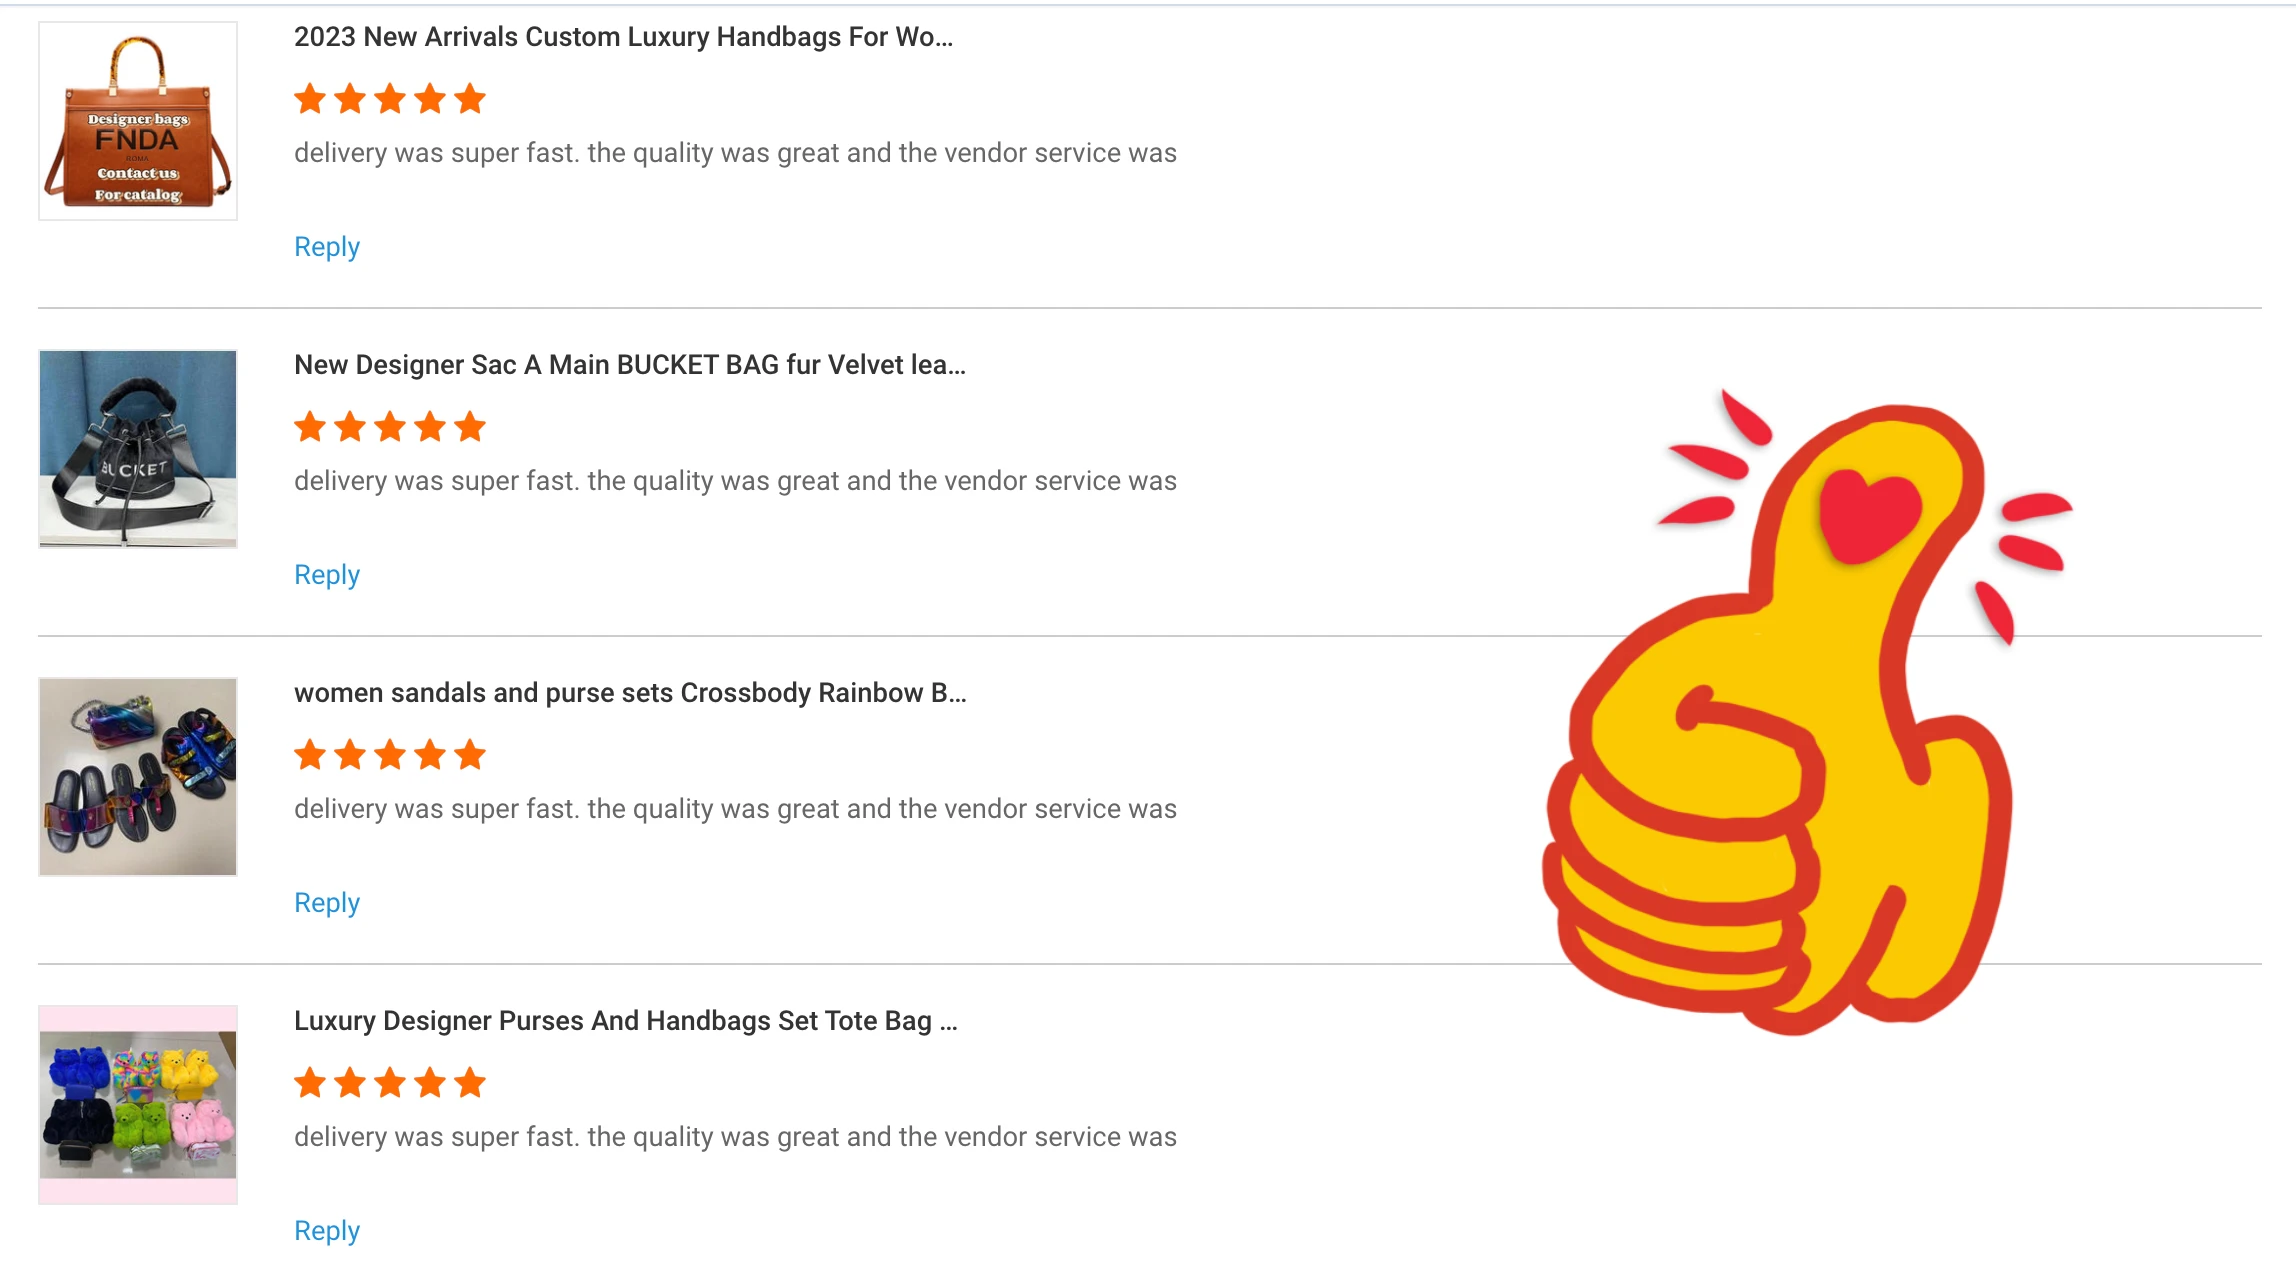Open the colorful teddy bear bags thumbnail
This screenshot has width=2296, height=1288.
point(138,1105)
